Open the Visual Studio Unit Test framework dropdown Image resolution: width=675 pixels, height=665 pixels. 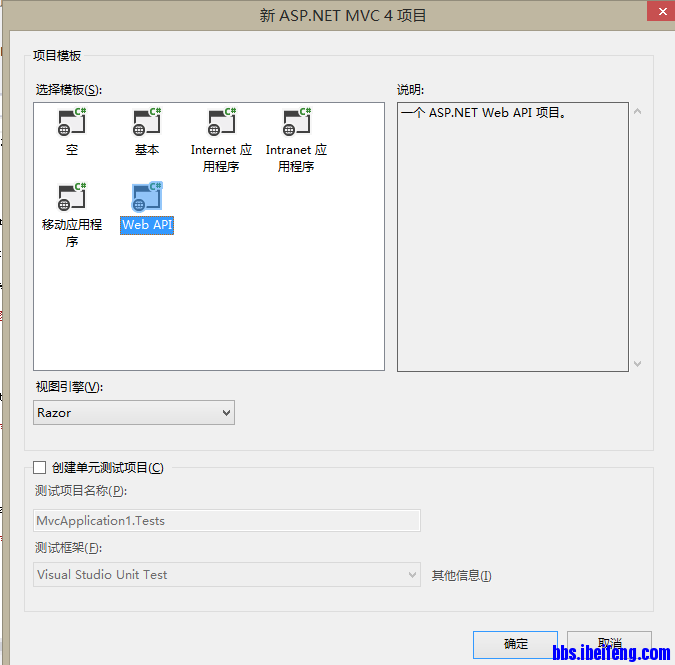click(x=226, y=574)
